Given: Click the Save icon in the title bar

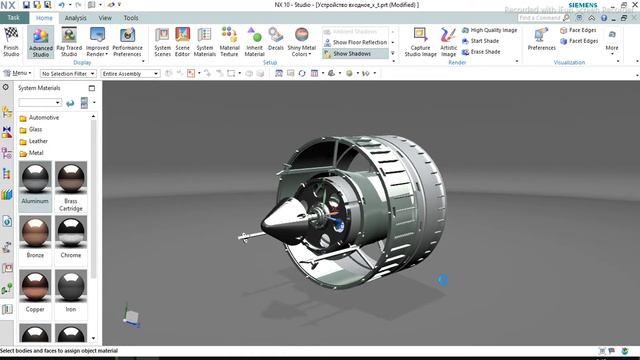Looking at the screenshot, I should (x=26, y=5).
